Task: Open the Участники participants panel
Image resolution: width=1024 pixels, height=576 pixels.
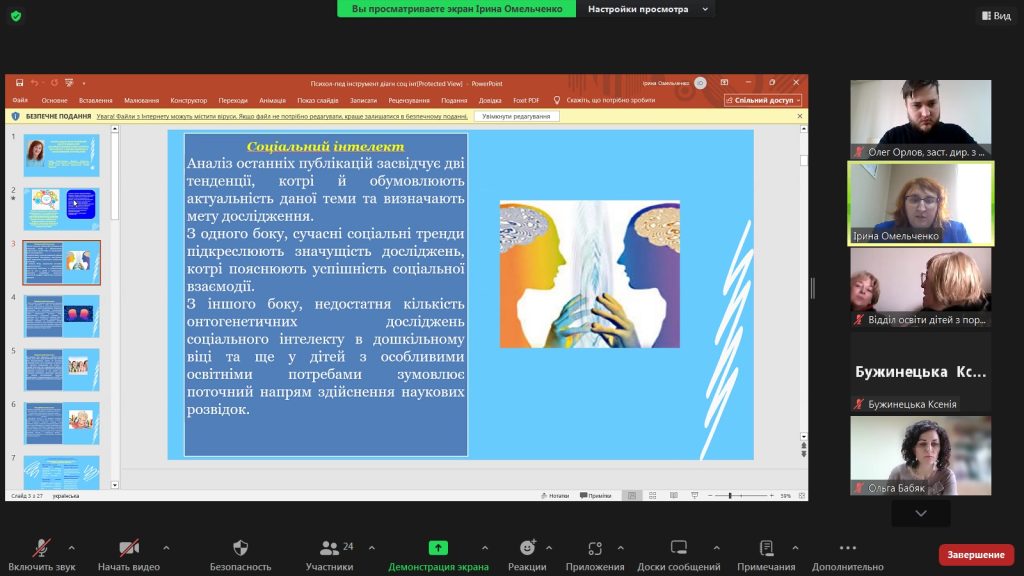Action: 329,548
